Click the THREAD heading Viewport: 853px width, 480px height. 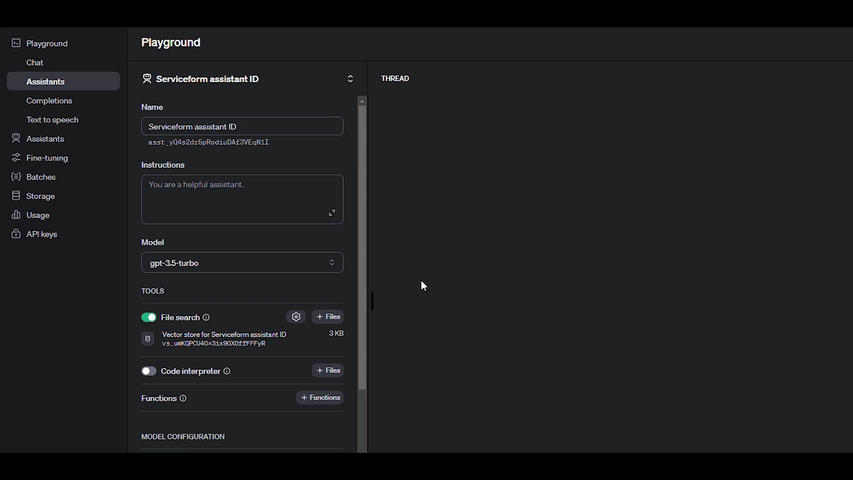(x=395, y=78)
